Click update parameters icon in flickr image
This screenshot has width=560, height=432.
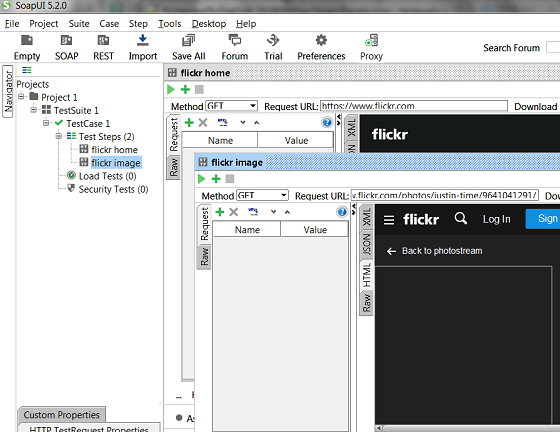(x=253, y=212)
